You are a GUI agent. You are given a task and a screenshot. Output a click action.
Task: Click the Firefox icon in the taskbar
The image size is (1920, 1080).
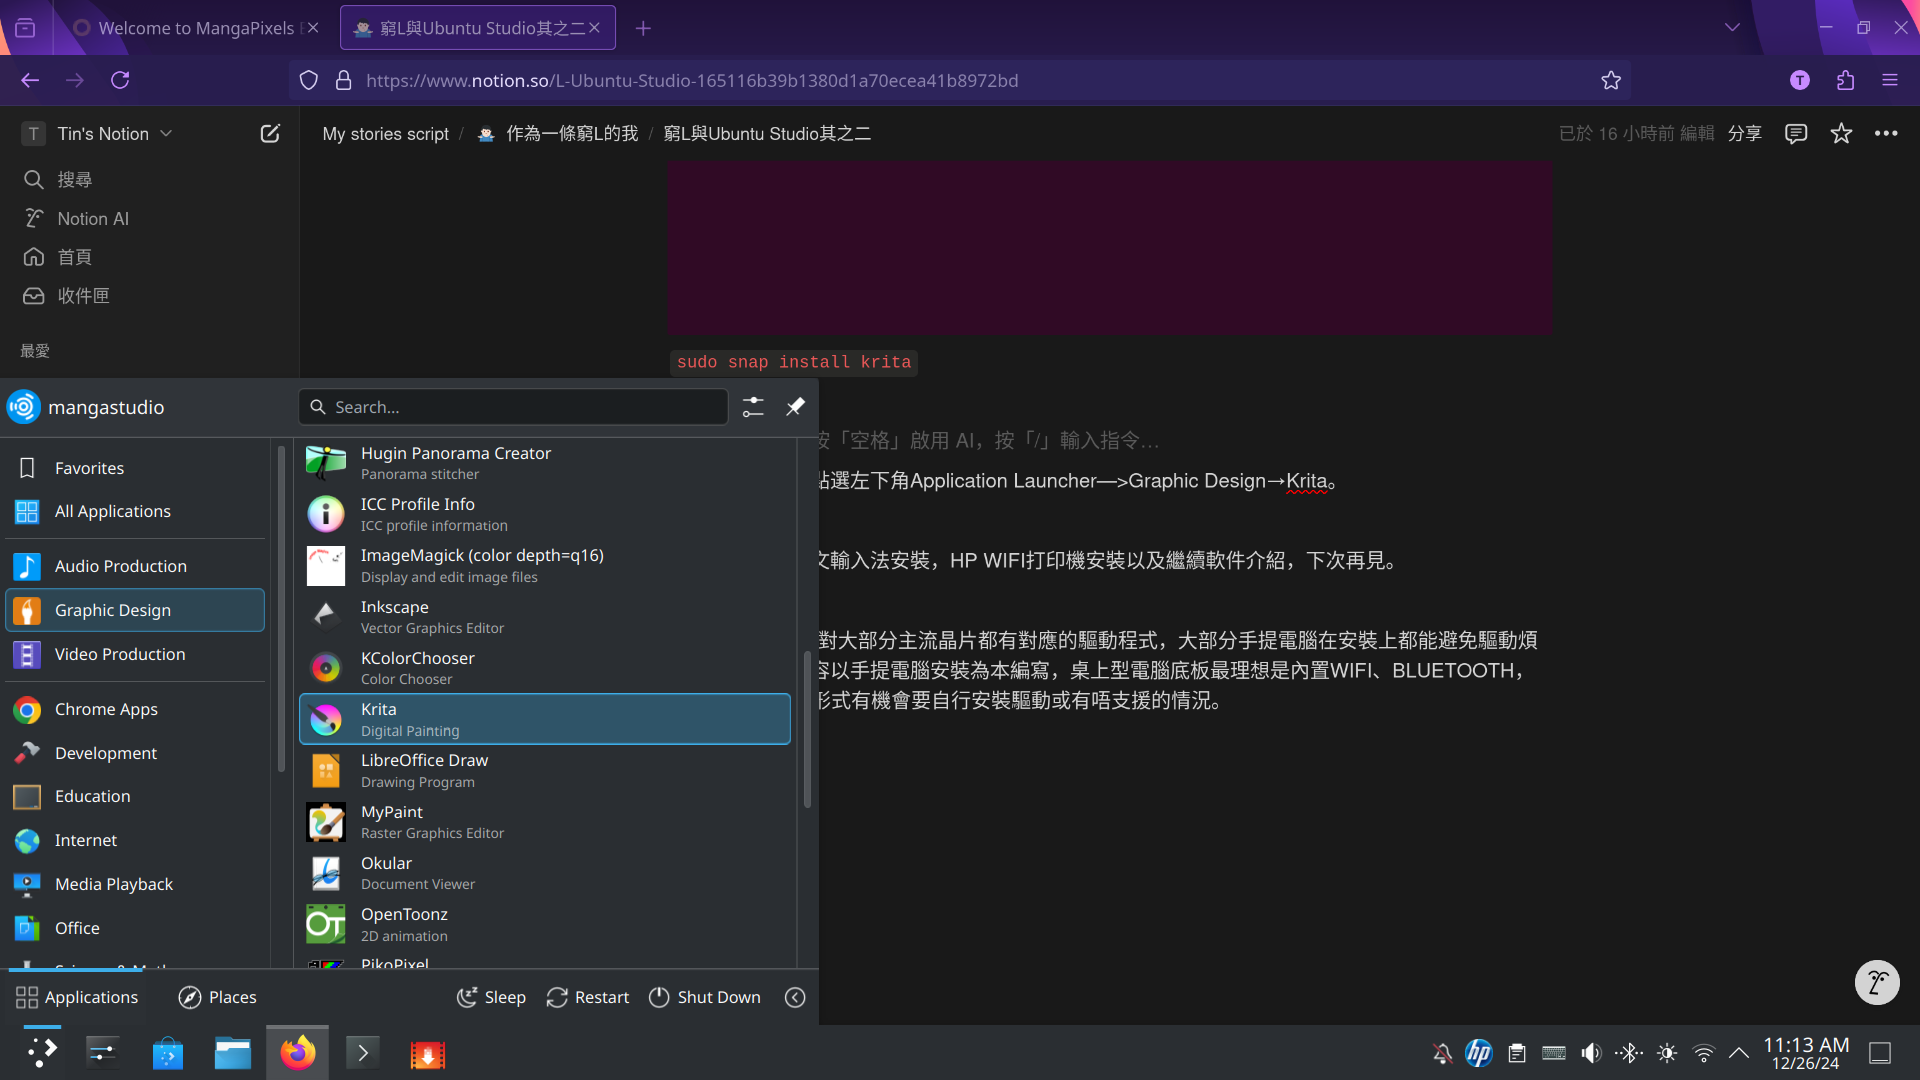click(297, 1053)
